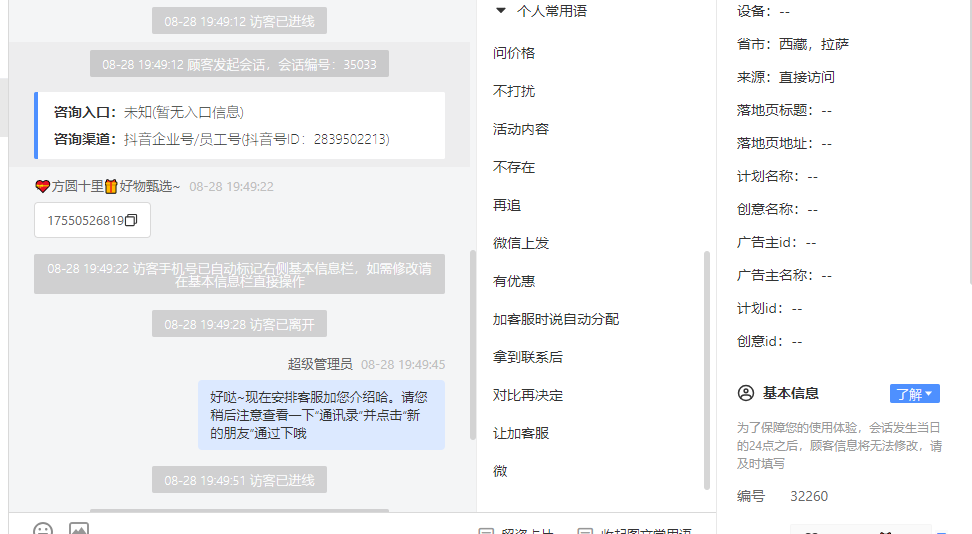Image resolution: width=972 pixels, height=534 pixels.
Task: Select the 再追 quick phrase
Action: [x=506, y=205]
